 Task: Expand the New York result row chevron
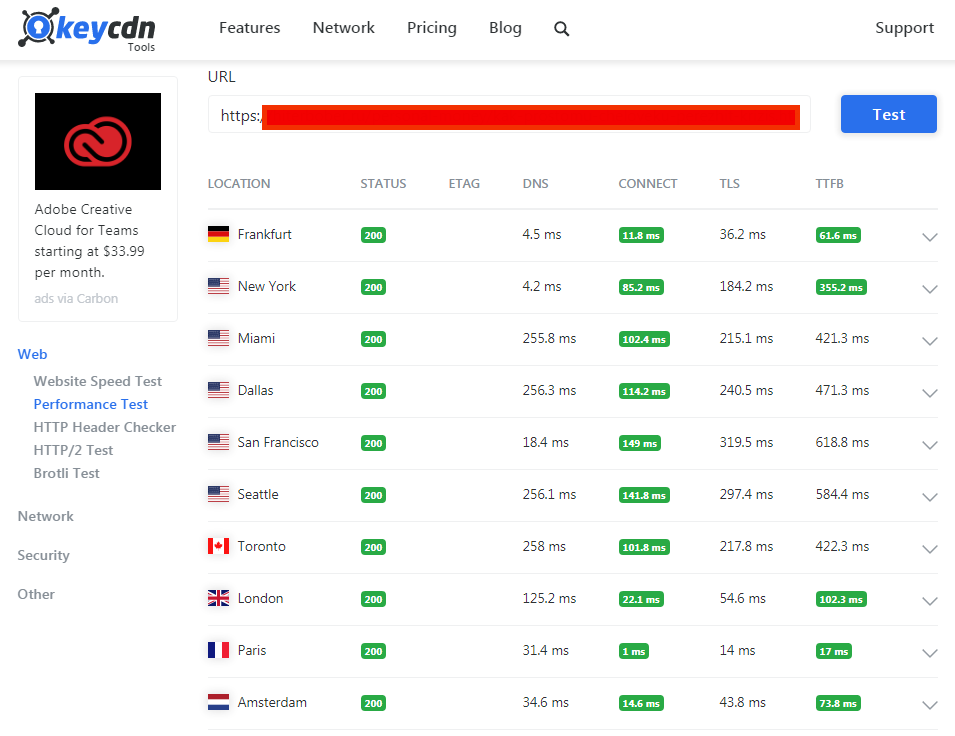point(929,289)
